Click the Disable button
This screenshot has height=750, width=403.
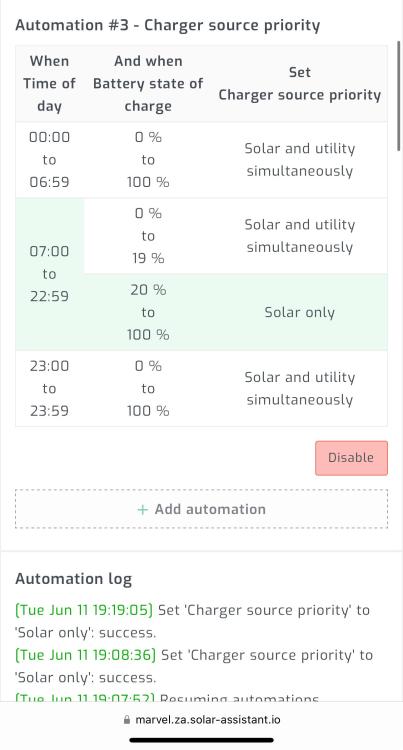tap(351, 458)
